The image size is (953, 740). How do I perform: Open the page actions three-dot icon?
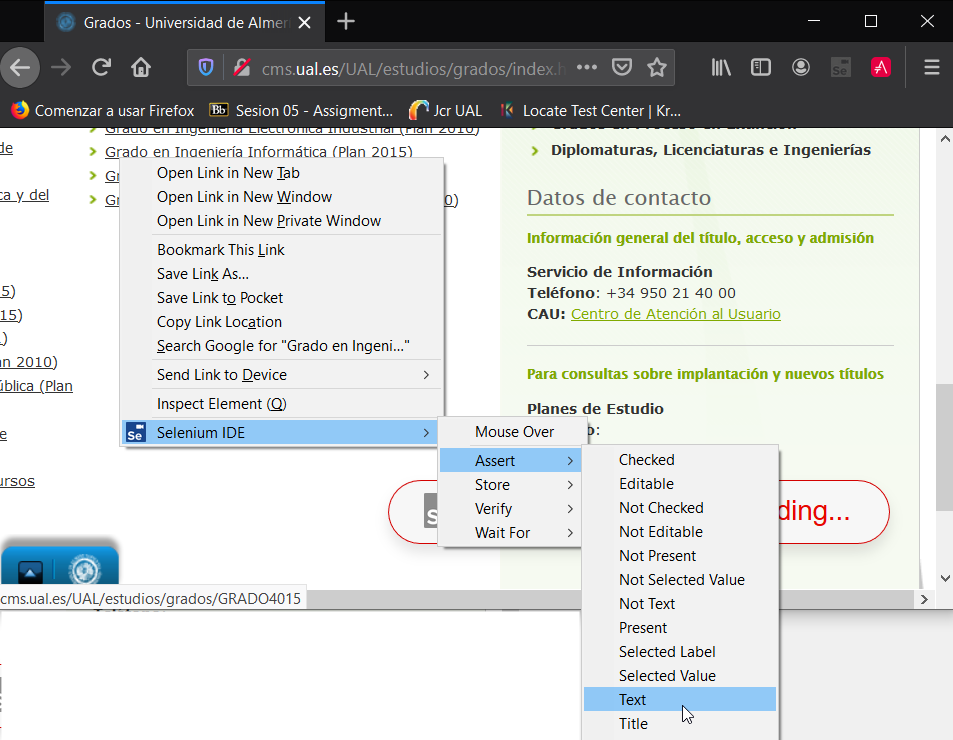586,67
